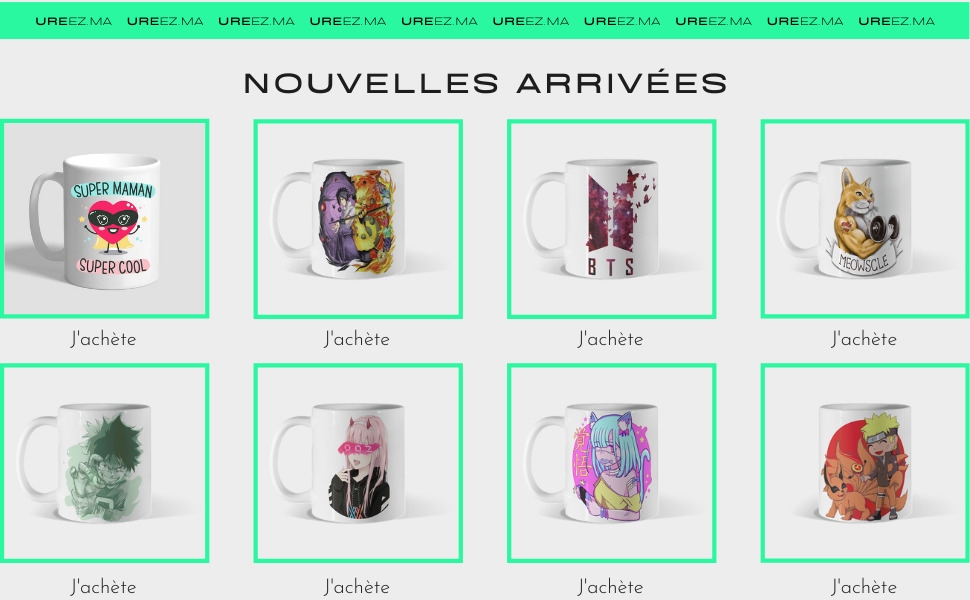Click J'achète under Meowscle mug
The width and height of the screenshot is (970, 600).
coord(864,339)
